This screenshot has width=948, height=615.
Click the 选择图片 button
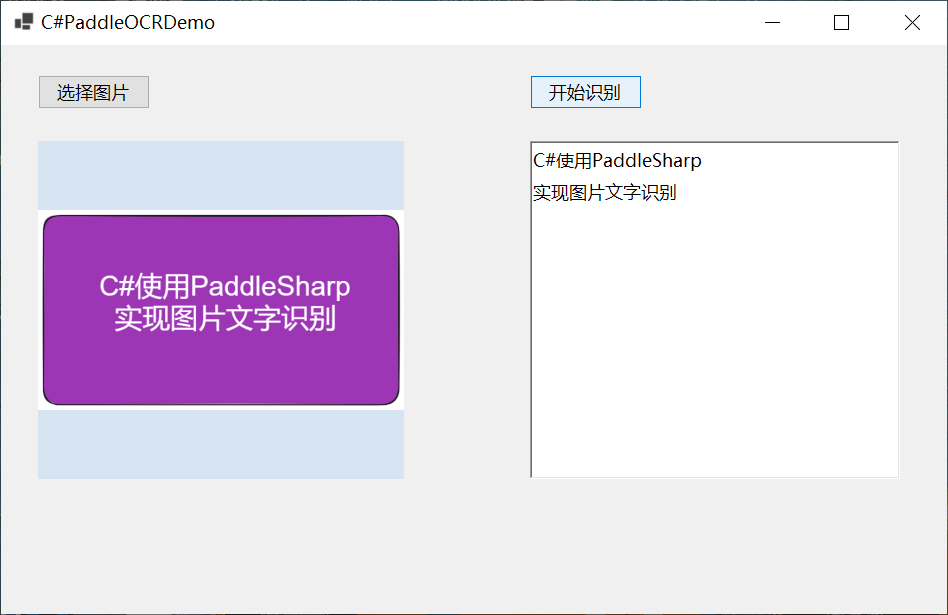pyautogui.click(x=94, y=92)
